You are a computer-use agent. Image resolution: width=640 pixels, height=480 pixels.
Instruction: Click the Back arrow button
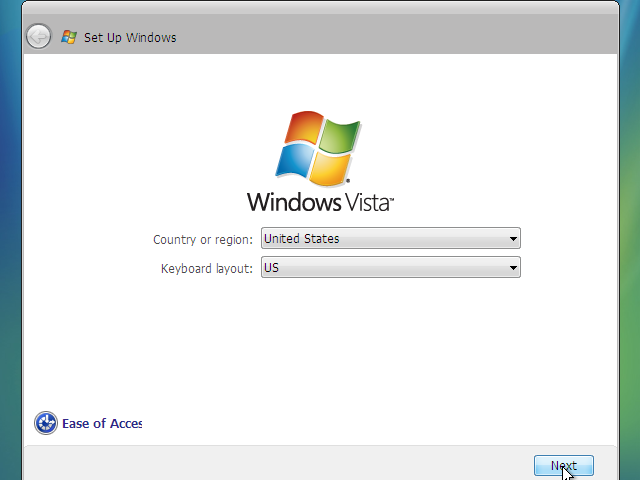(38, 36)
